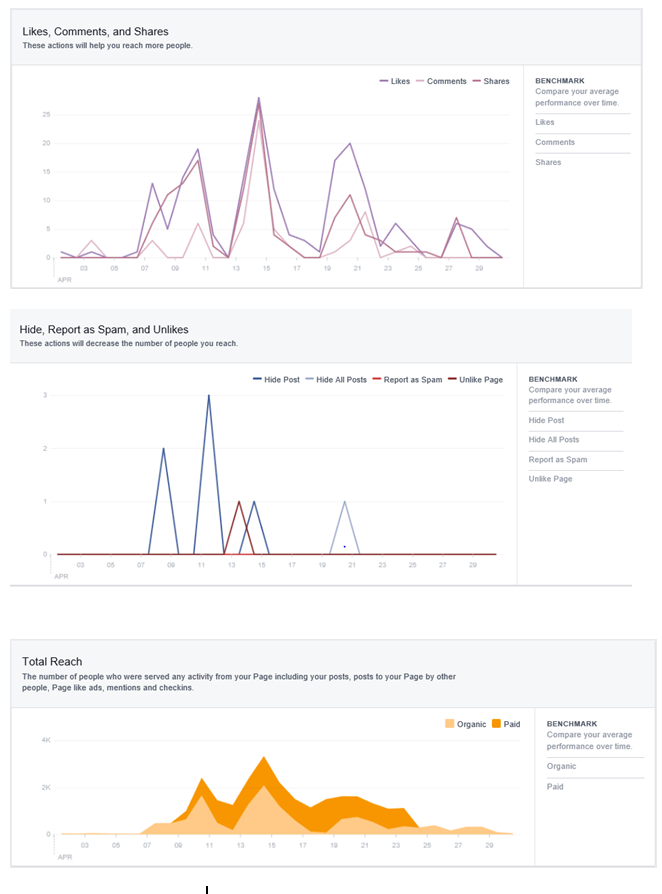Select Shares under the Benchmark panel
The width and height of the screenshot is (662, 894).
coord(548,162)
